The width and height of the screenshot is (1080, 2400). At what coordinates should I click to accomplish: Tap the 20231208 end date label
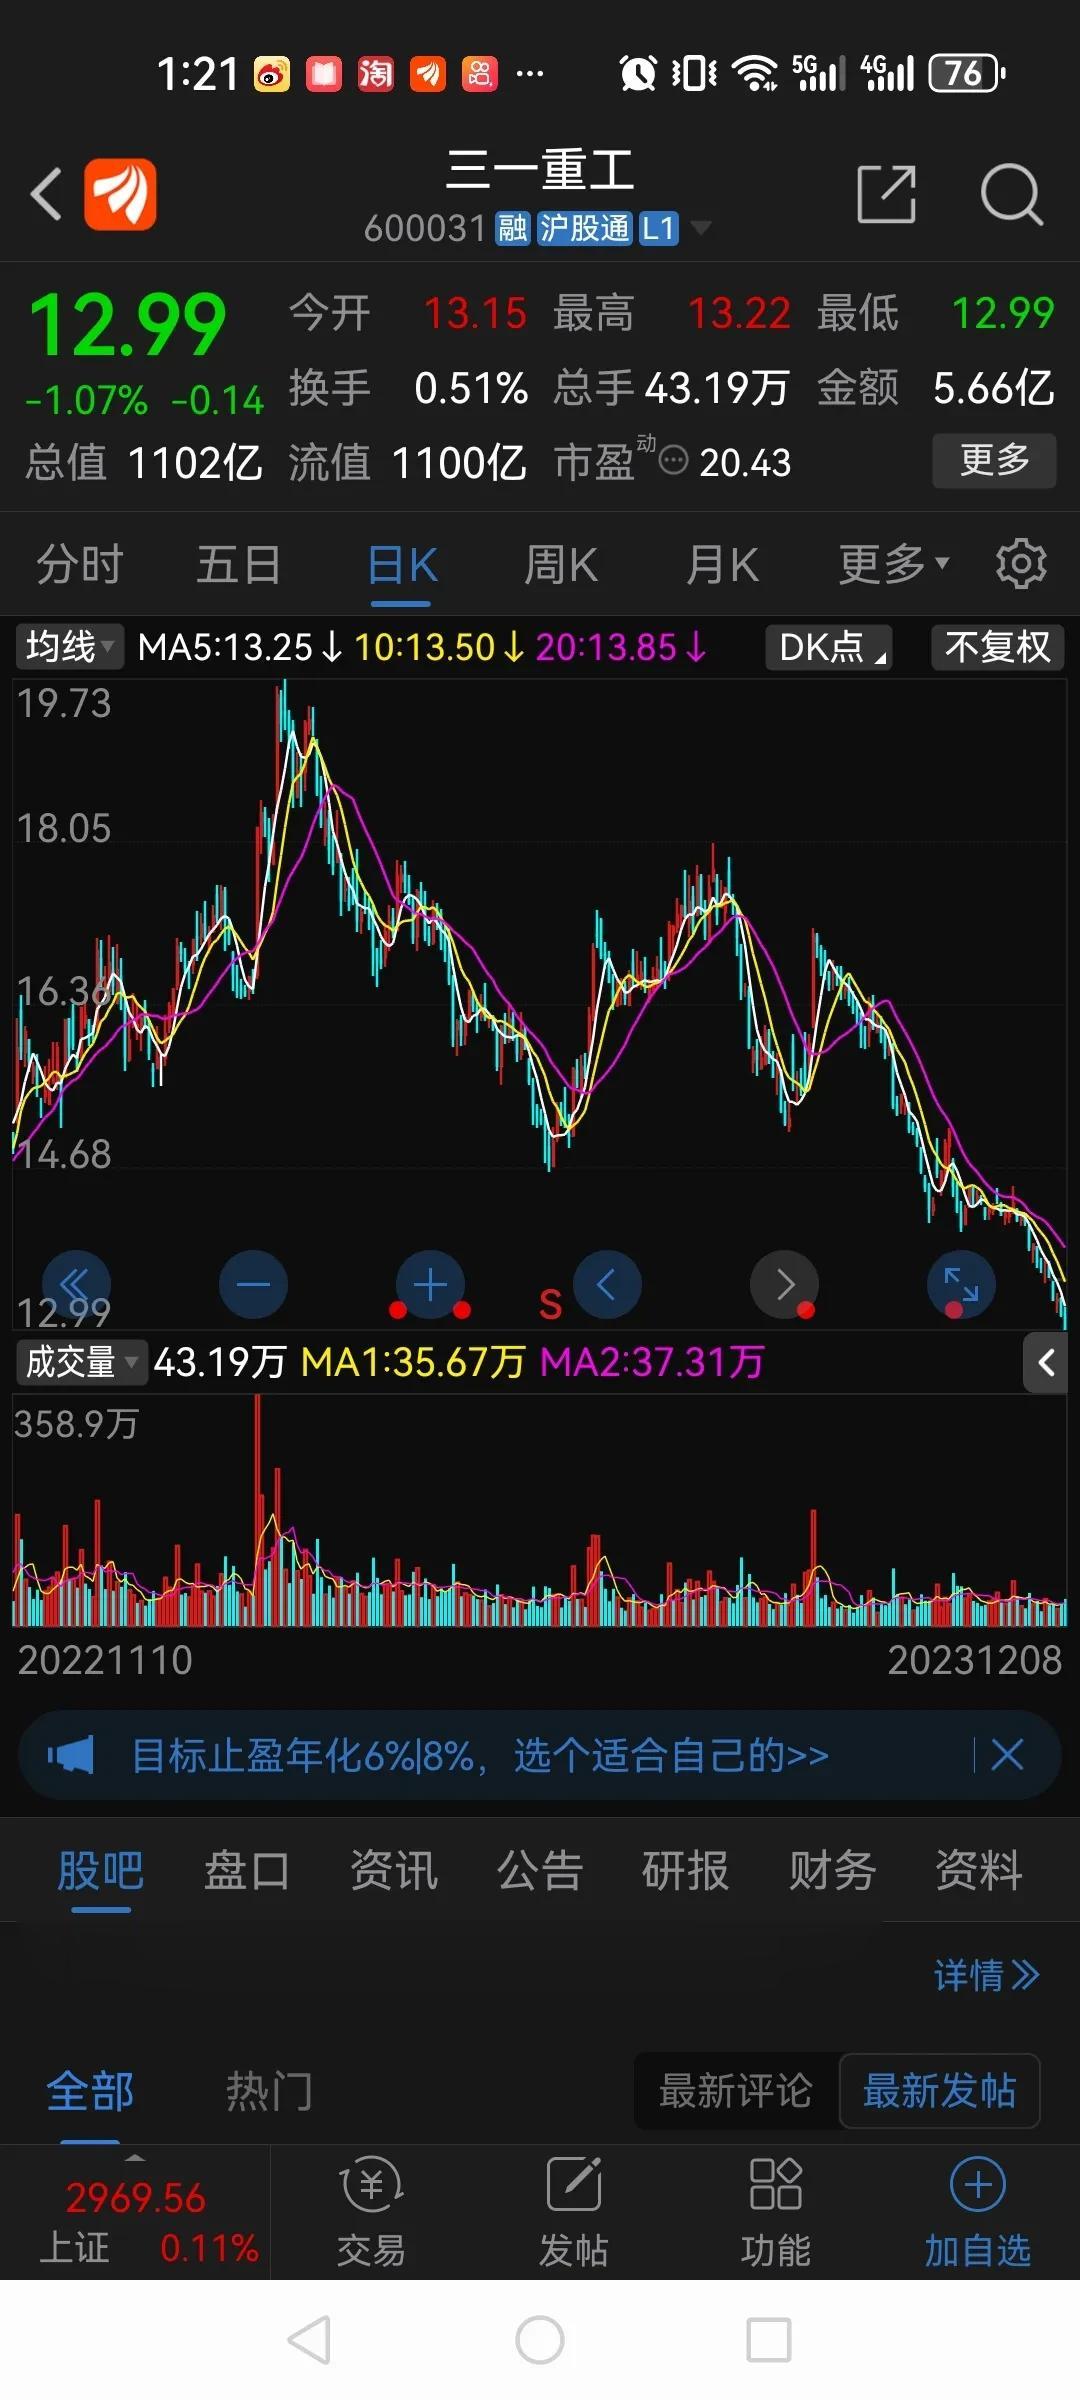pyautogui.click(x=974, y=1660)
